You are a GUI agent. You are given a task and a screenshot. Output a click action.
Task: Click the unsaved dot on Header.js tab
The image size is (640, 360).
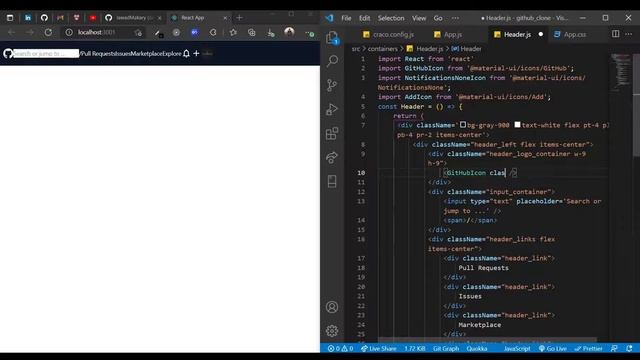pos(541,34)
